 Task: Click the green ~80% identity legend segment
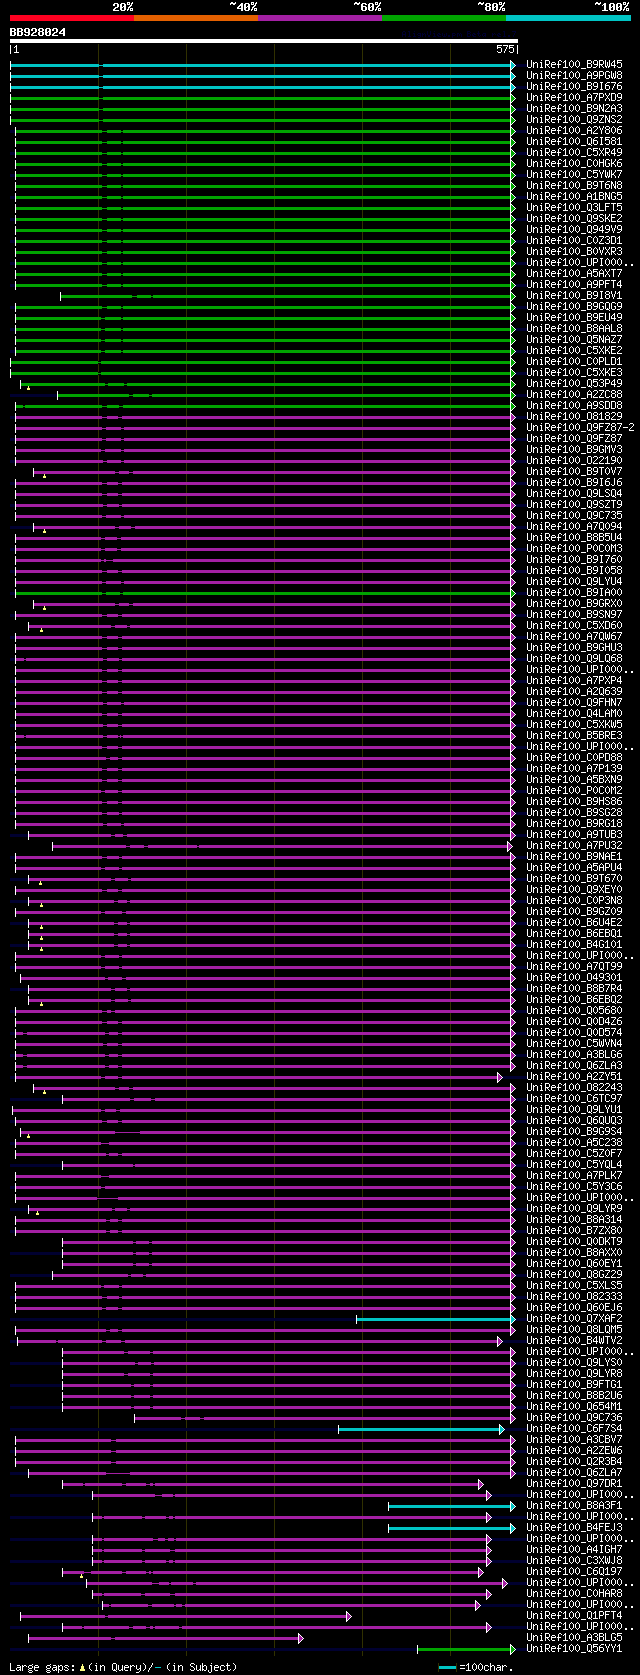(444, 17)
